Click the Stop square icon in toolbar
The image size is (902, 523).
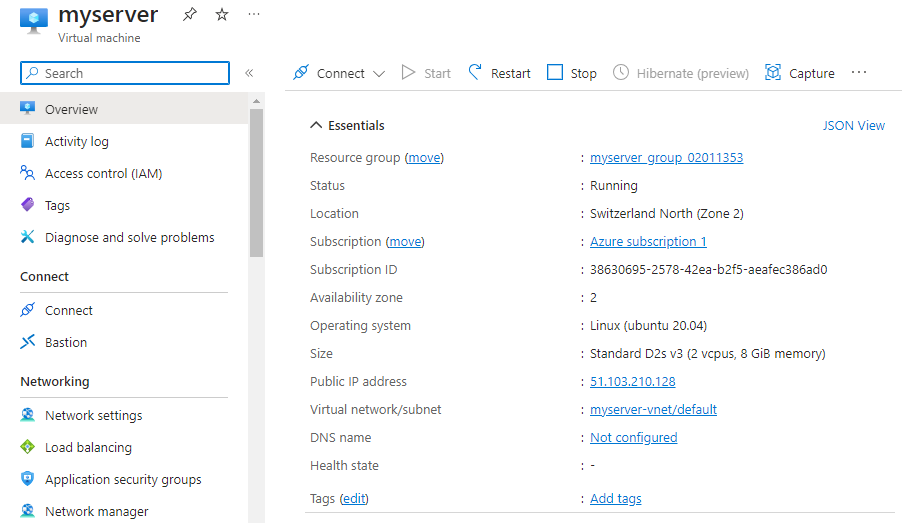555,72
